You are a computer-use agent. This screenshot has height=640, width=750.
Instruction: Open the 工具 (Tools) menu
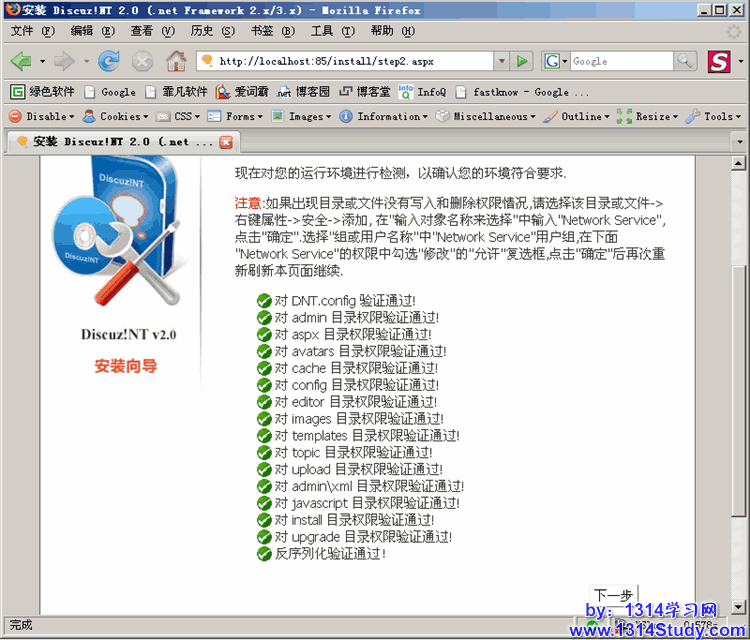coord(325,31)
